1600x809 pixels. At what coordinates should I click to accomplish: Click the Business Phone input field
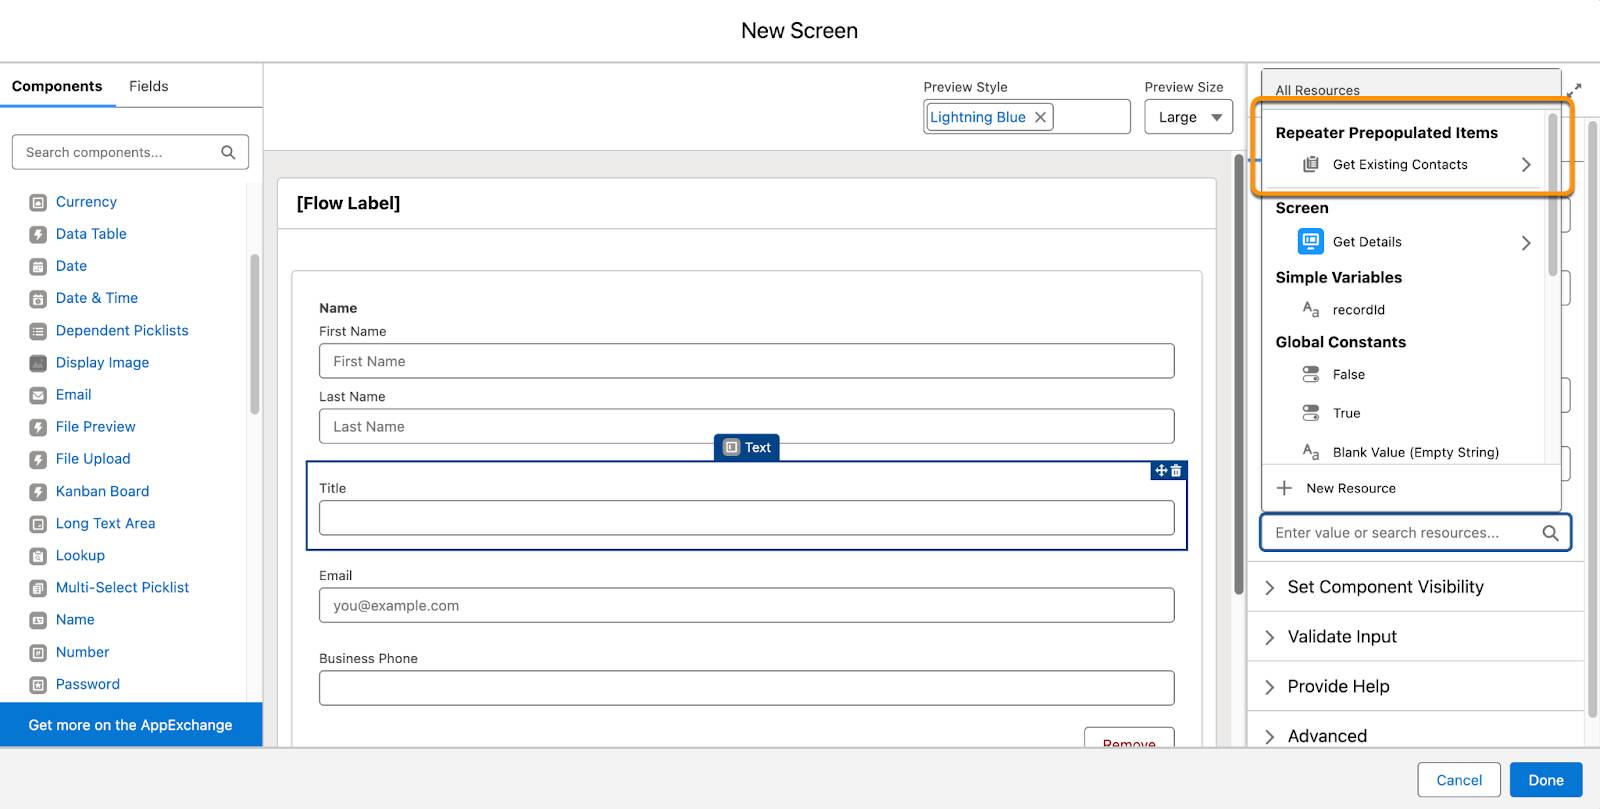tap(746, 688)
